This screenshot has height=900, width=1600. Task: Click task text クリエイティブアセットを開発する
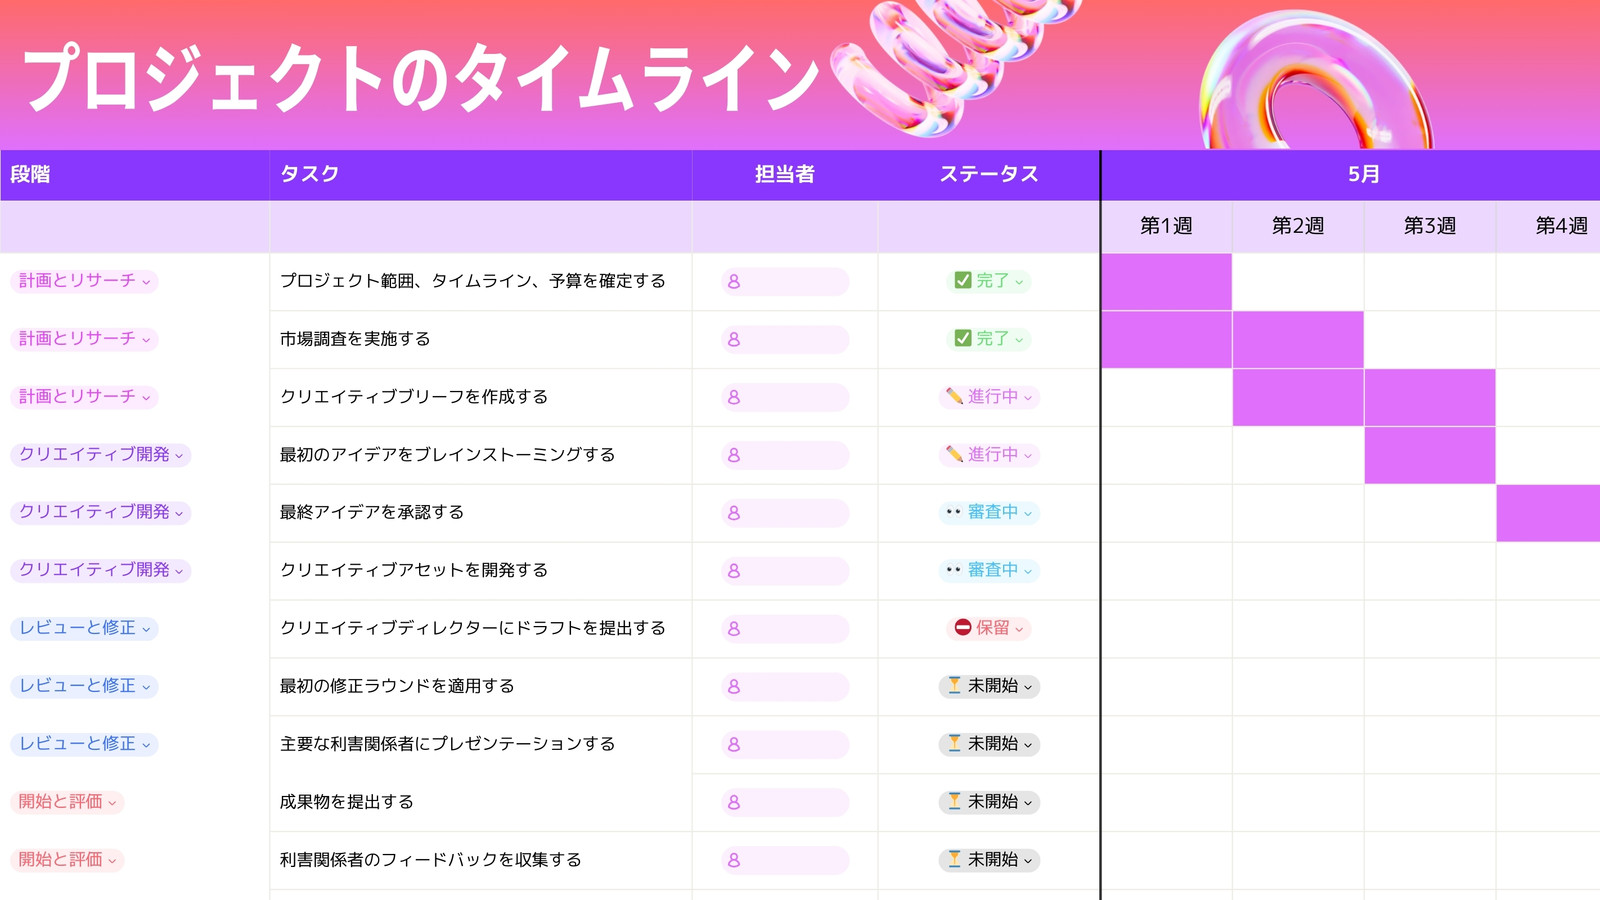(x=414, y=570)
